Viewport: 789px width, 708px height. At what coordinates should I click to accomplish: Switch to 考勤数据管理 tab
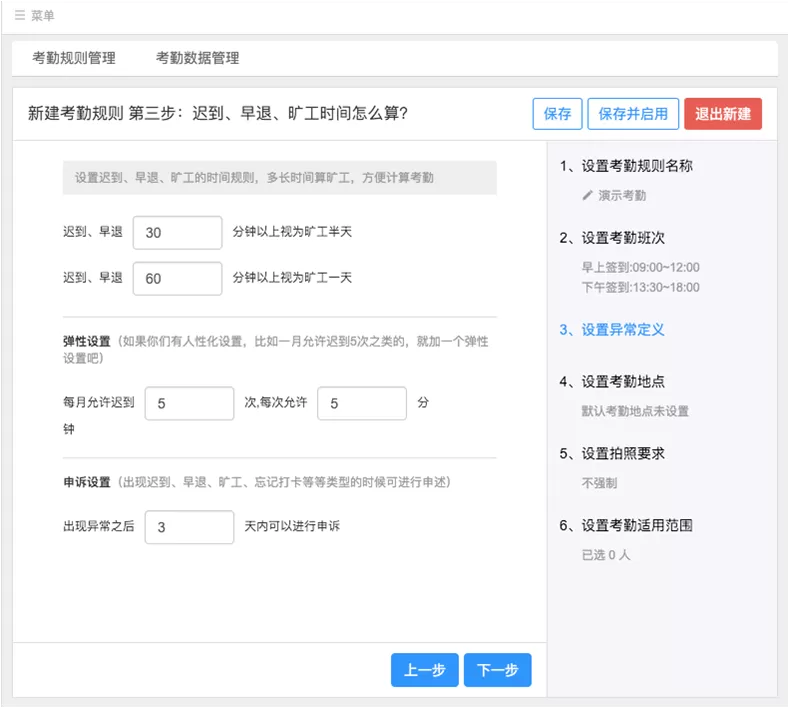pyautogui.click(x=197, y=58)
